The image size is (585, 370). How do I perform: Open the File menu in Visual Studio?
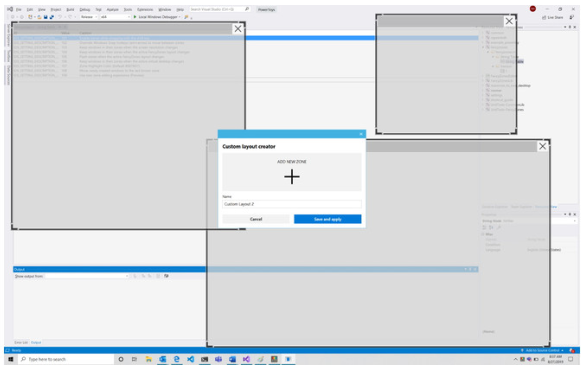pos(19,9)
